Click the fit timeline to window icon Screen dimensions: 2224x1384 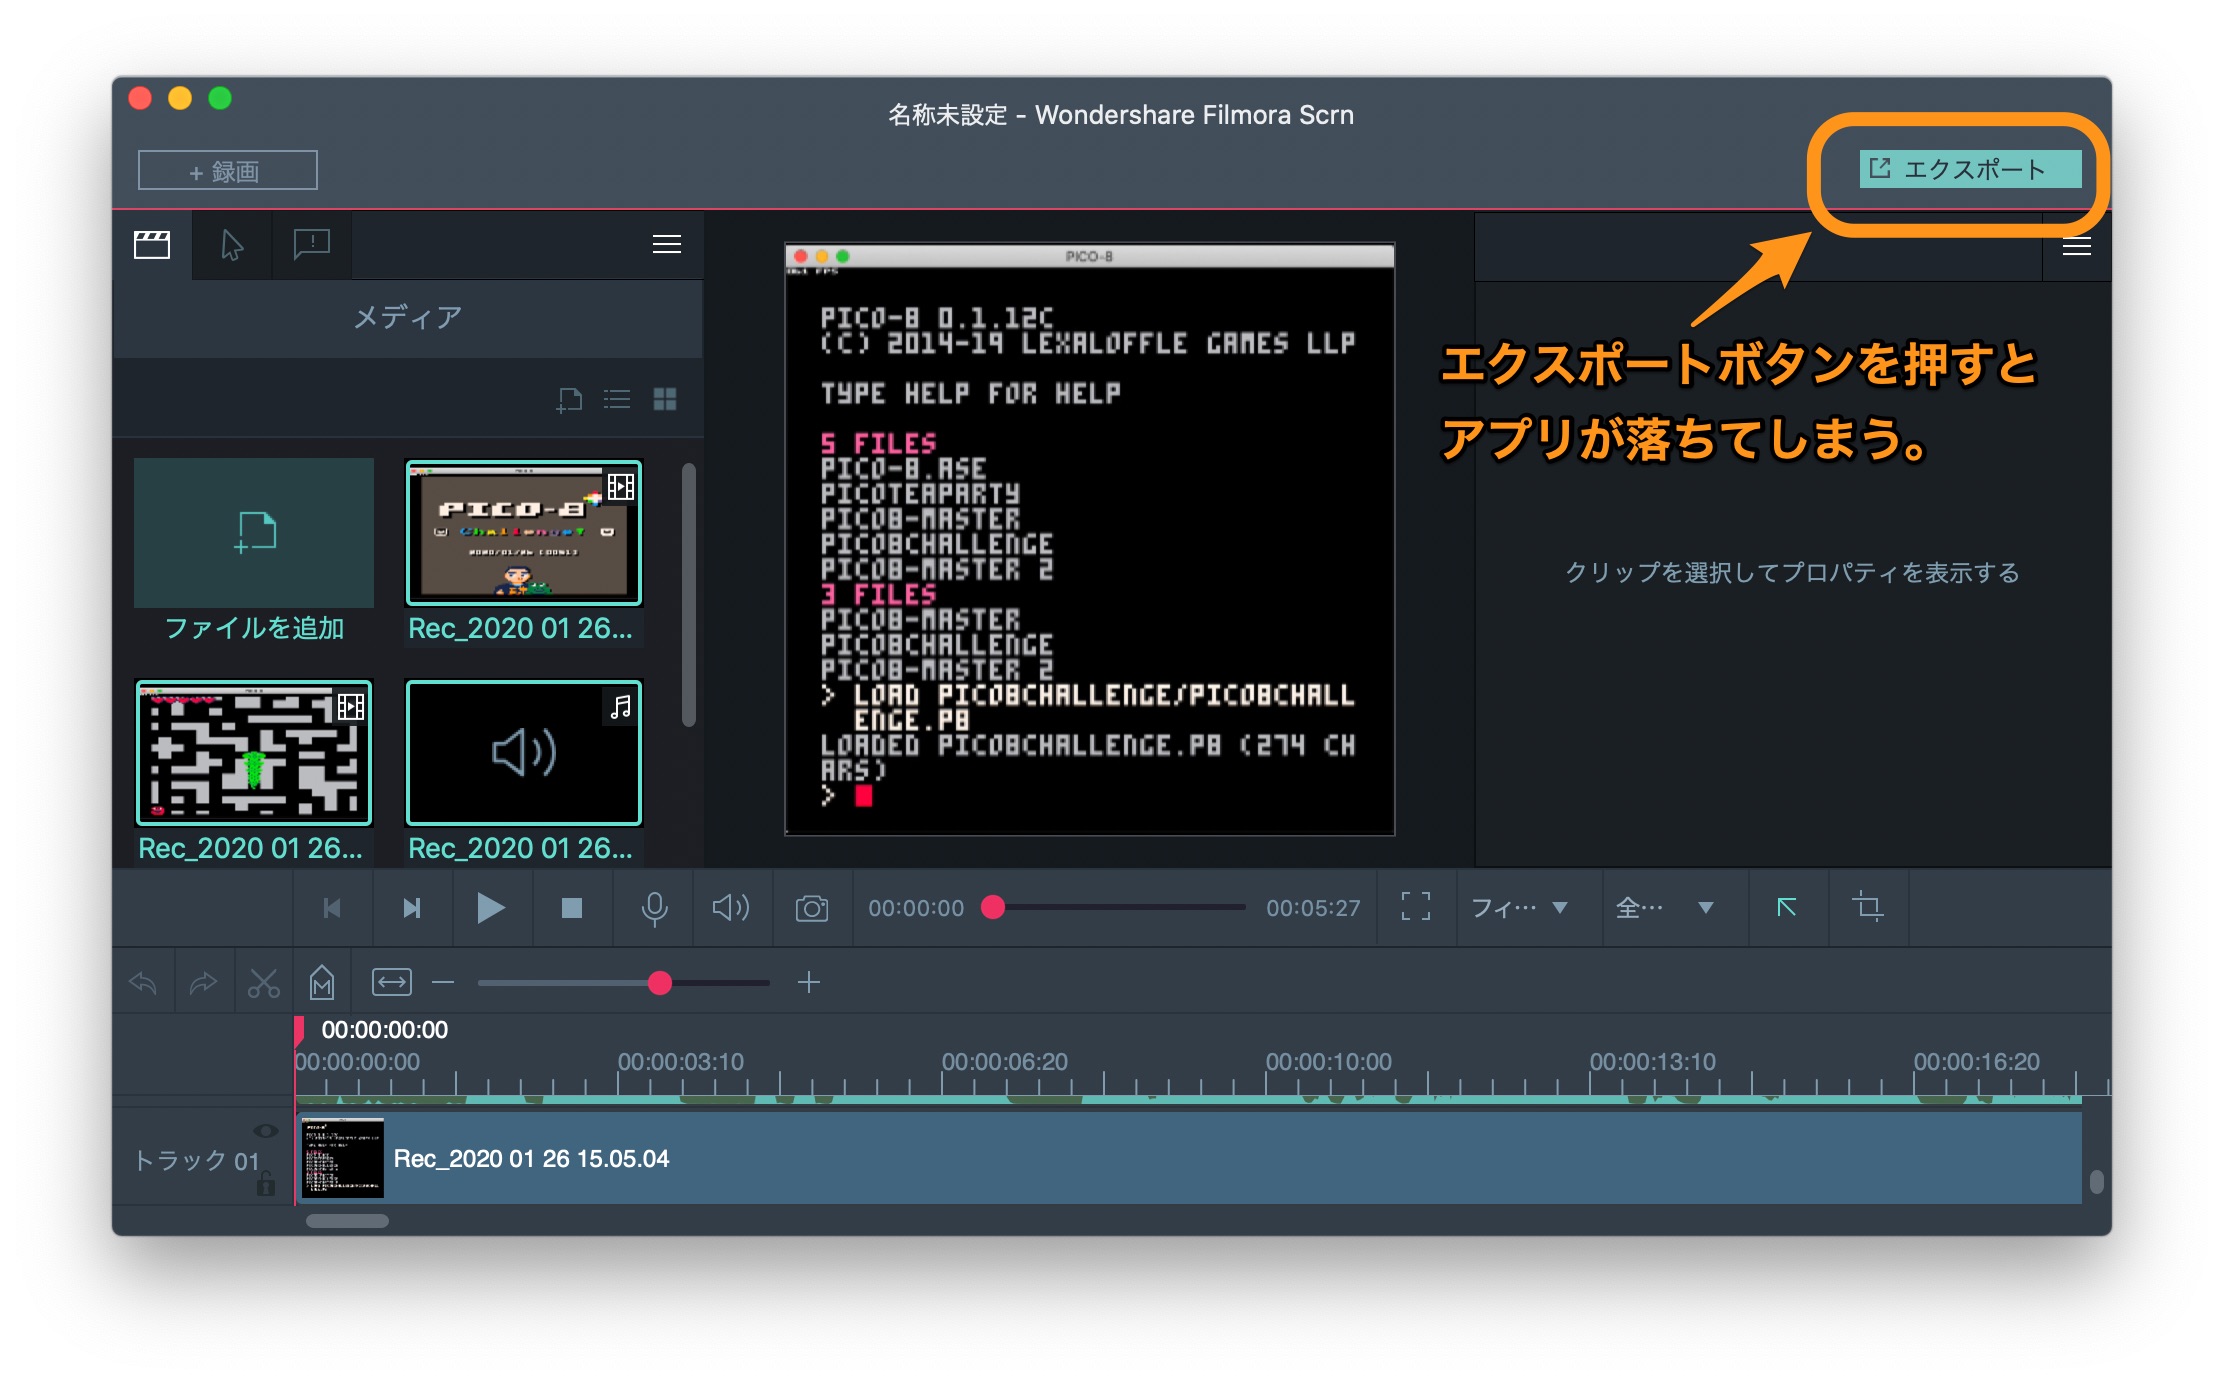391,983
